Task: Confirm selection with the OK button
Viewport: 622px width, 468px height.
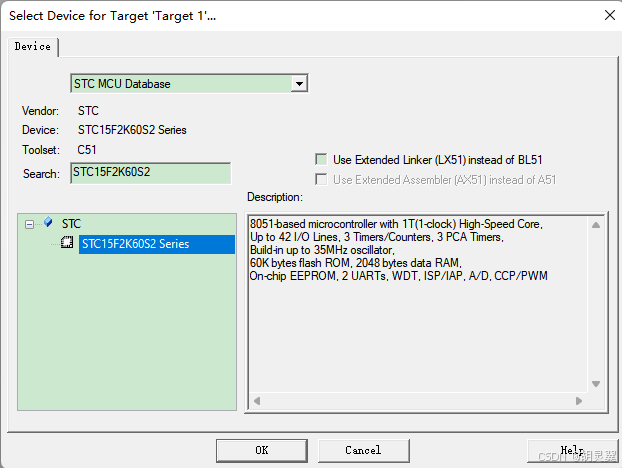Action: pos(262,450)
